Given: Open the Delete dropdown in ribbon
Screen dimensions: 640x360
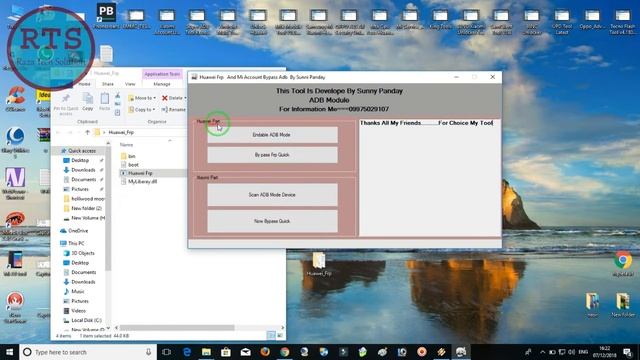Looking at the screenshot, I should tap(174, 98).
